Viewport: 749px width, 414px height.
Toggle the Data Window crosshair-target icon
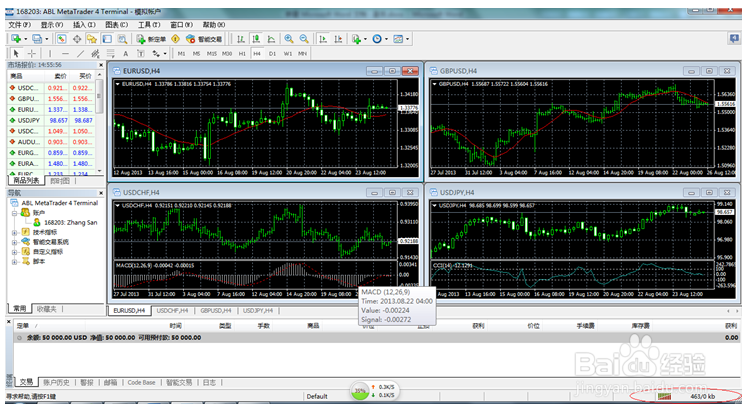coord(77,39)
